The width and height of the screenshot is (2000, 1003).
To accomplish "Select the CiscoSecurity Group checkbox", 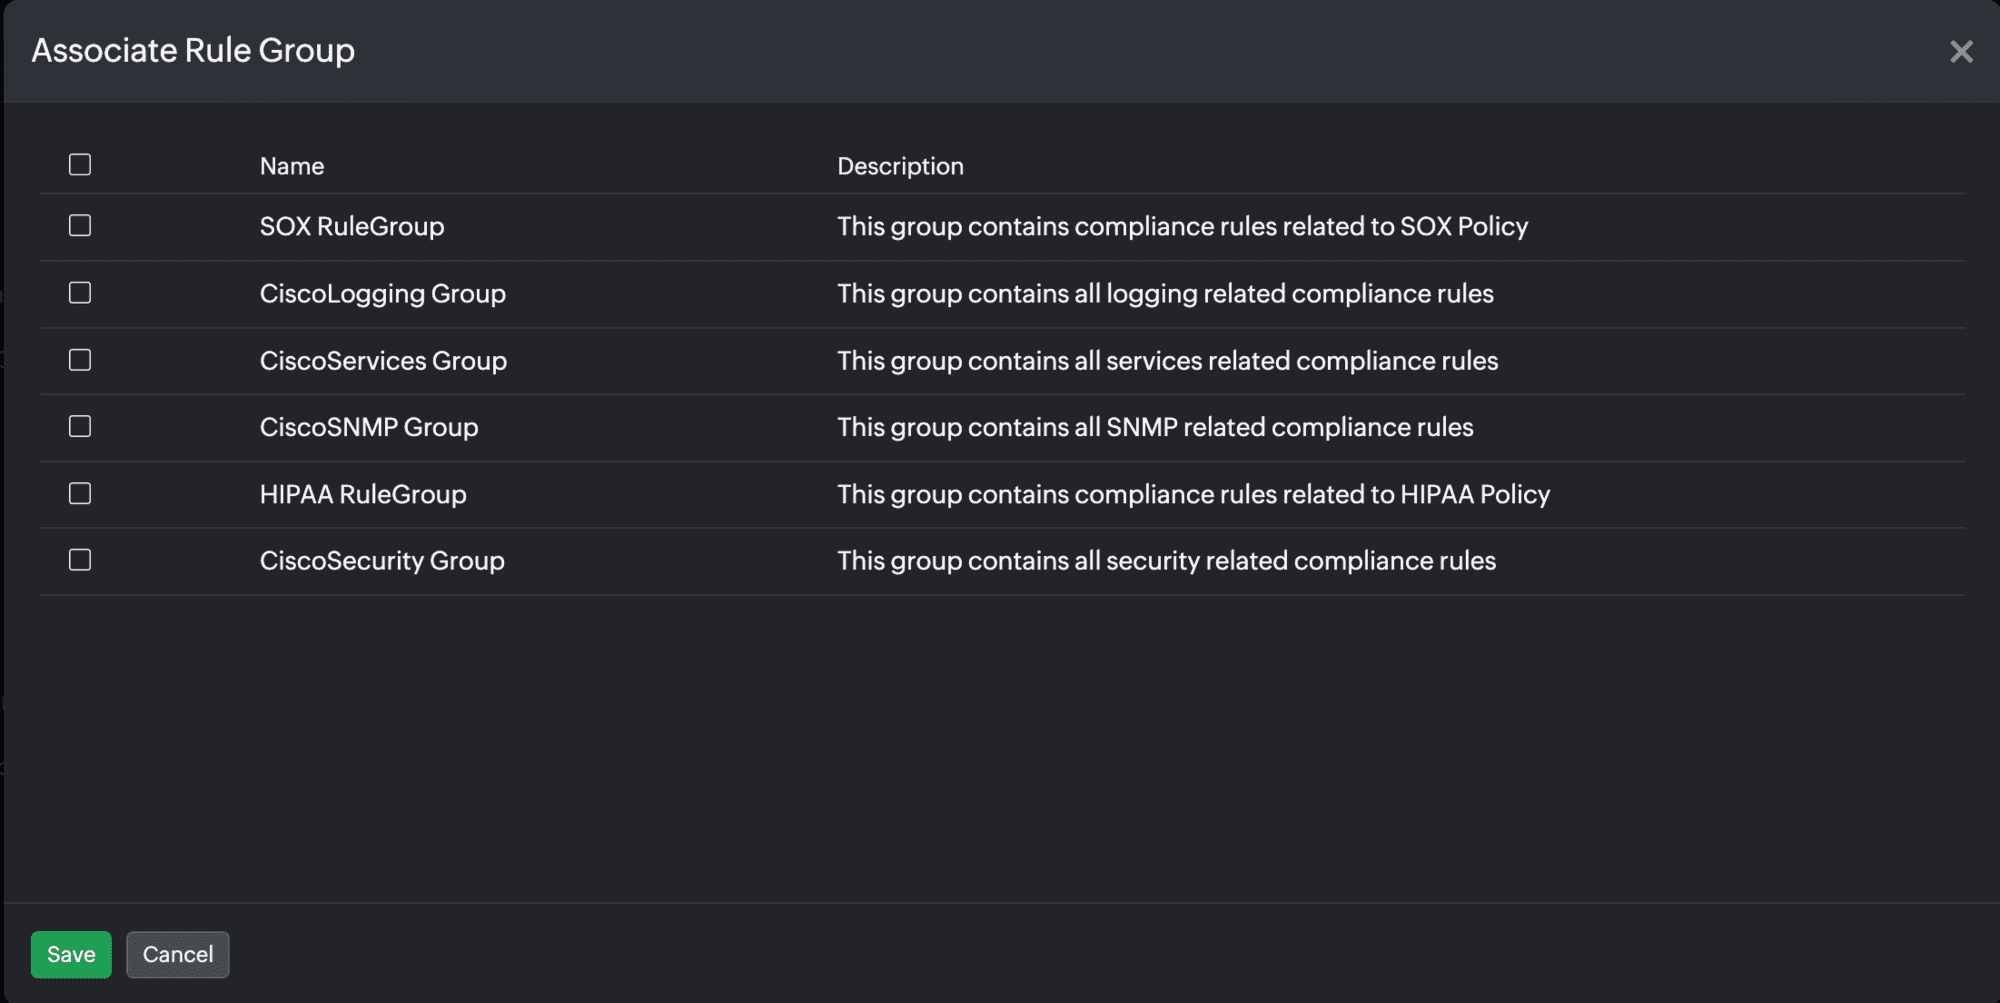I will pos(80,560).
